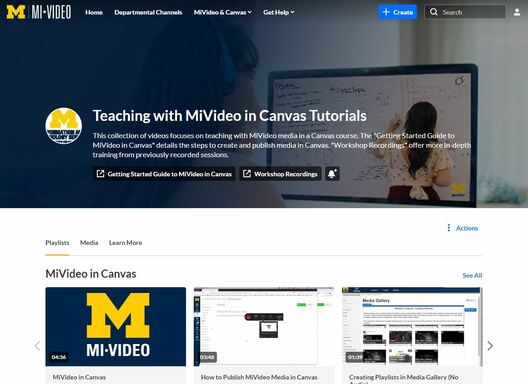Open the Workshop Recordings link
Image resolution: width=528 pixels, height=384 pixels.
pyautogui.click(x=280, y=174)
